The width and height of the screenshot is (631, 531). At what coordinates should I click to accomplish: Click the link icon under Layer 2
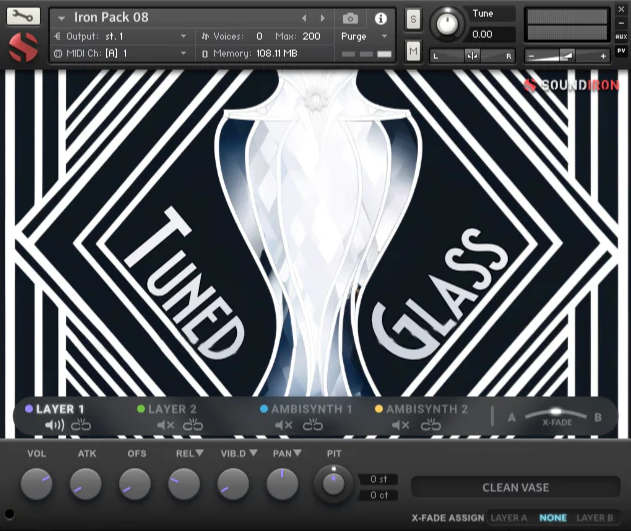(193, 425)
